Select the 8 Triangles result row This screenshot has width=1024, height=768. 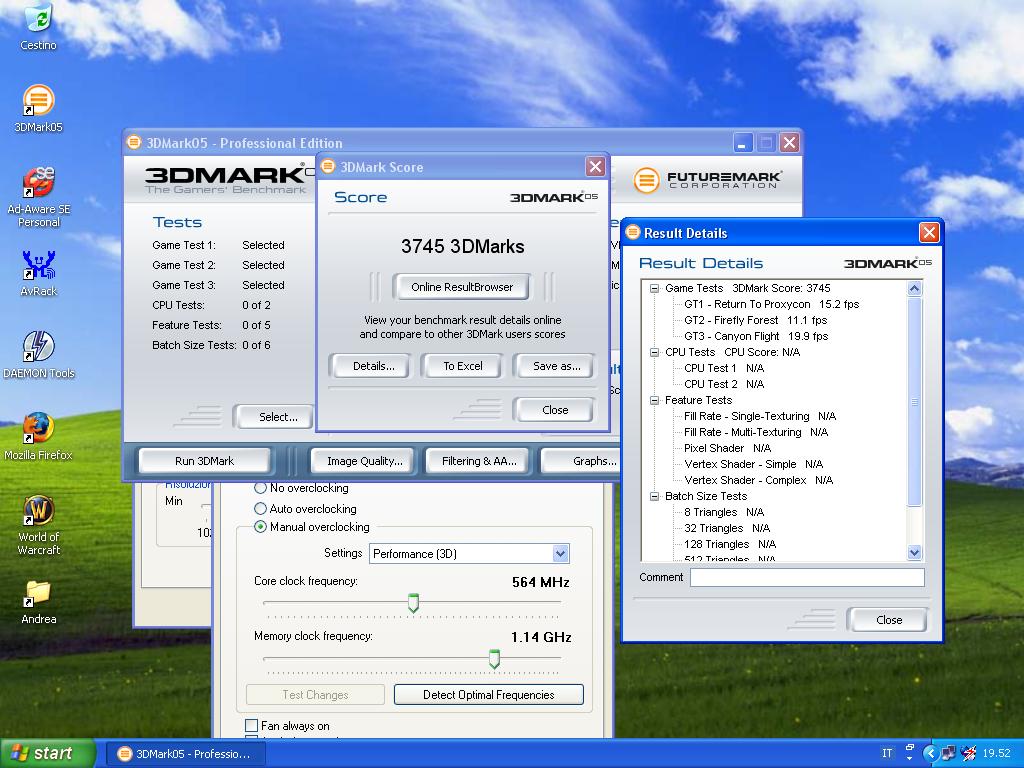(724, 512)
